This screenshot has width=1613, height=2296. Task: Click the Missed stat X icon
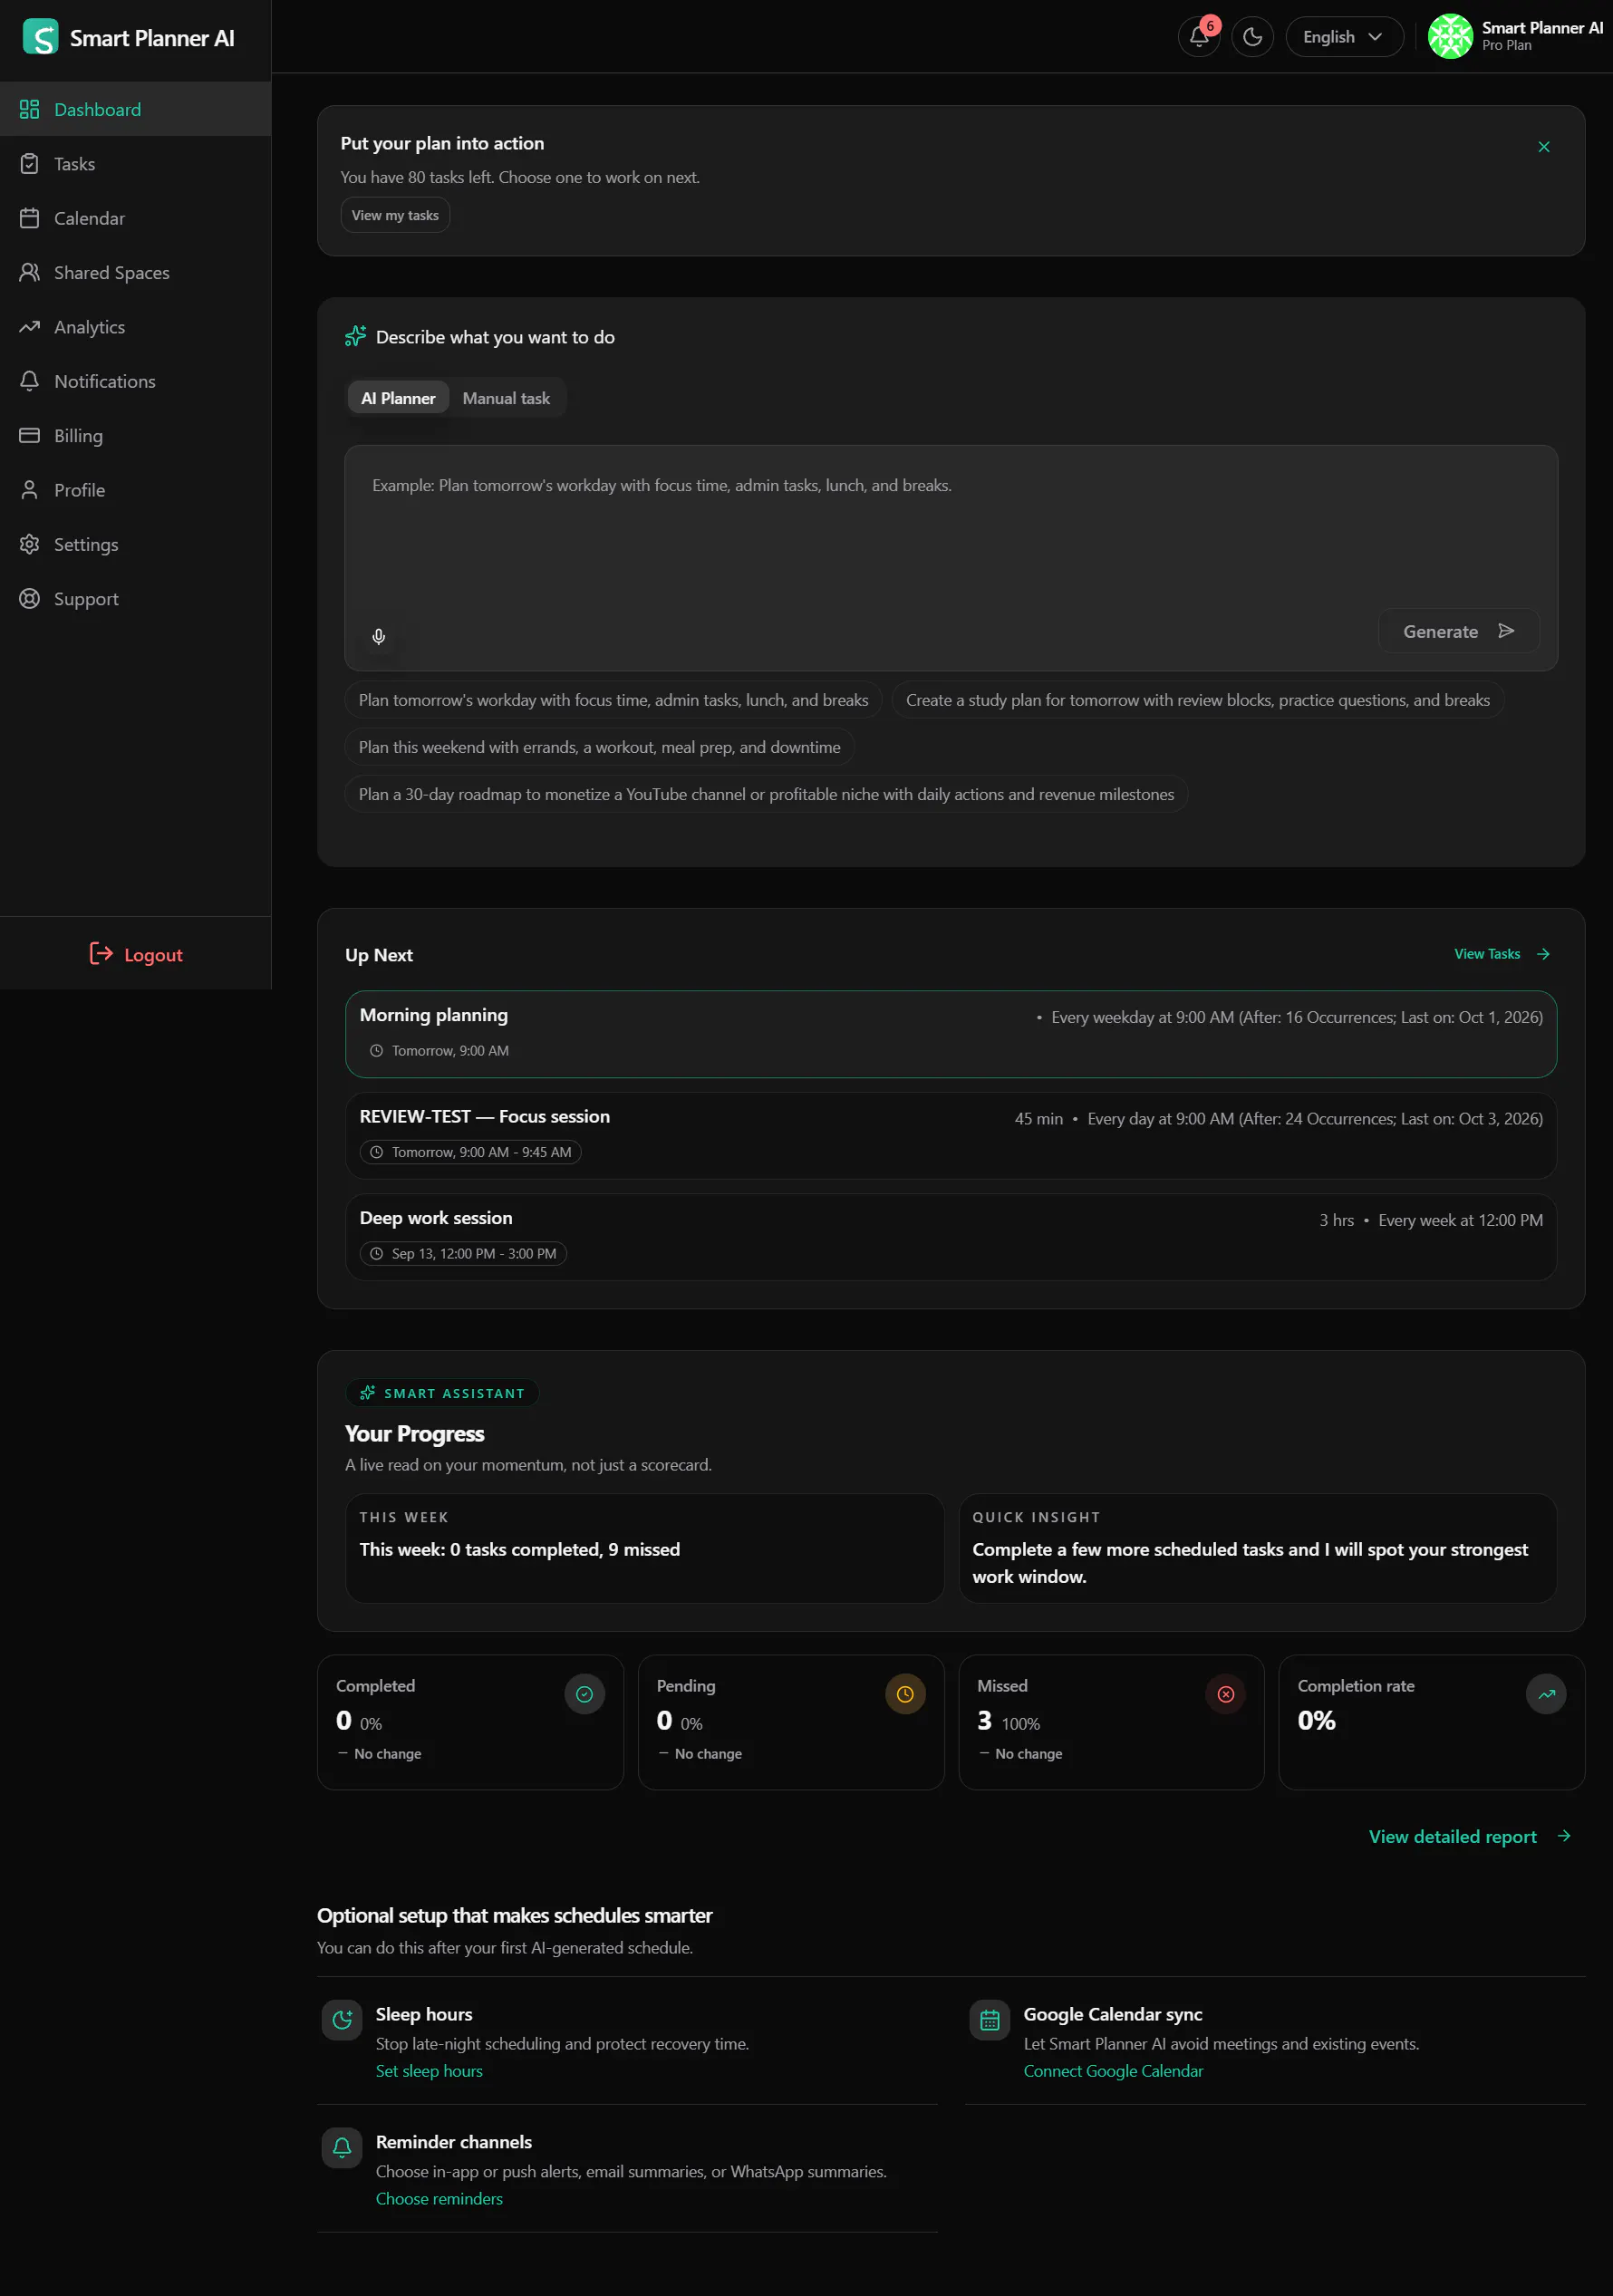[x=1225, y=1694]
